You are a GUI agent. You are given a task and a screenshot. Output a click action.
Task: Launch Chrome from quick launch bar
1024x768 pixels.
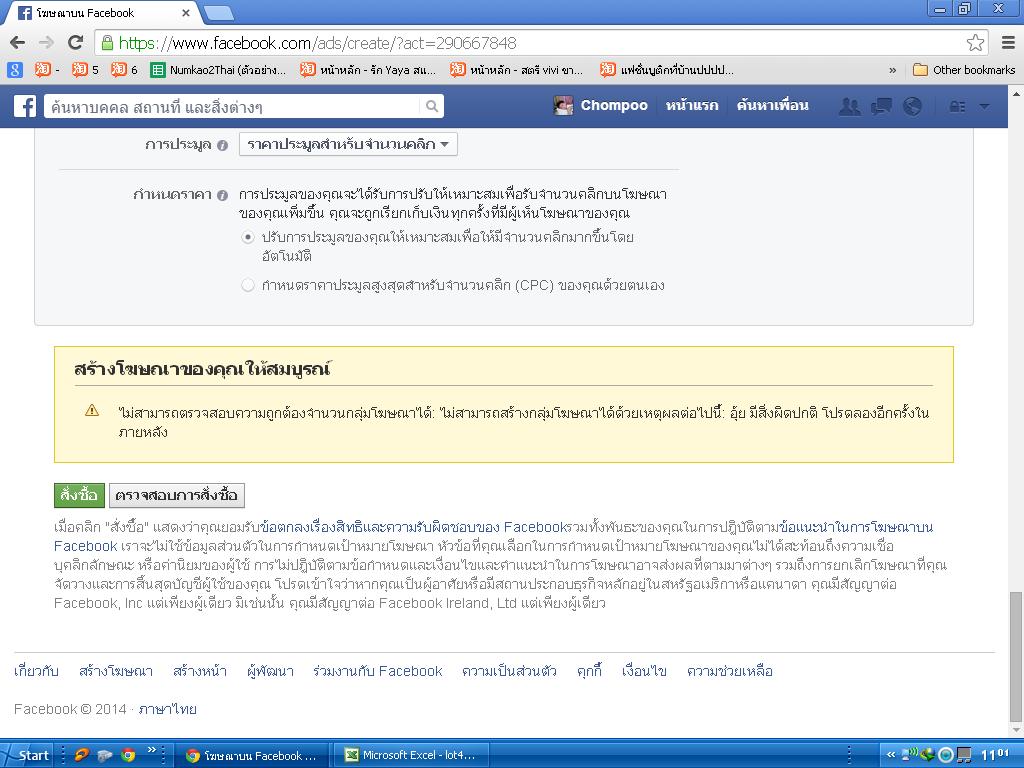(x=129, y=756)
